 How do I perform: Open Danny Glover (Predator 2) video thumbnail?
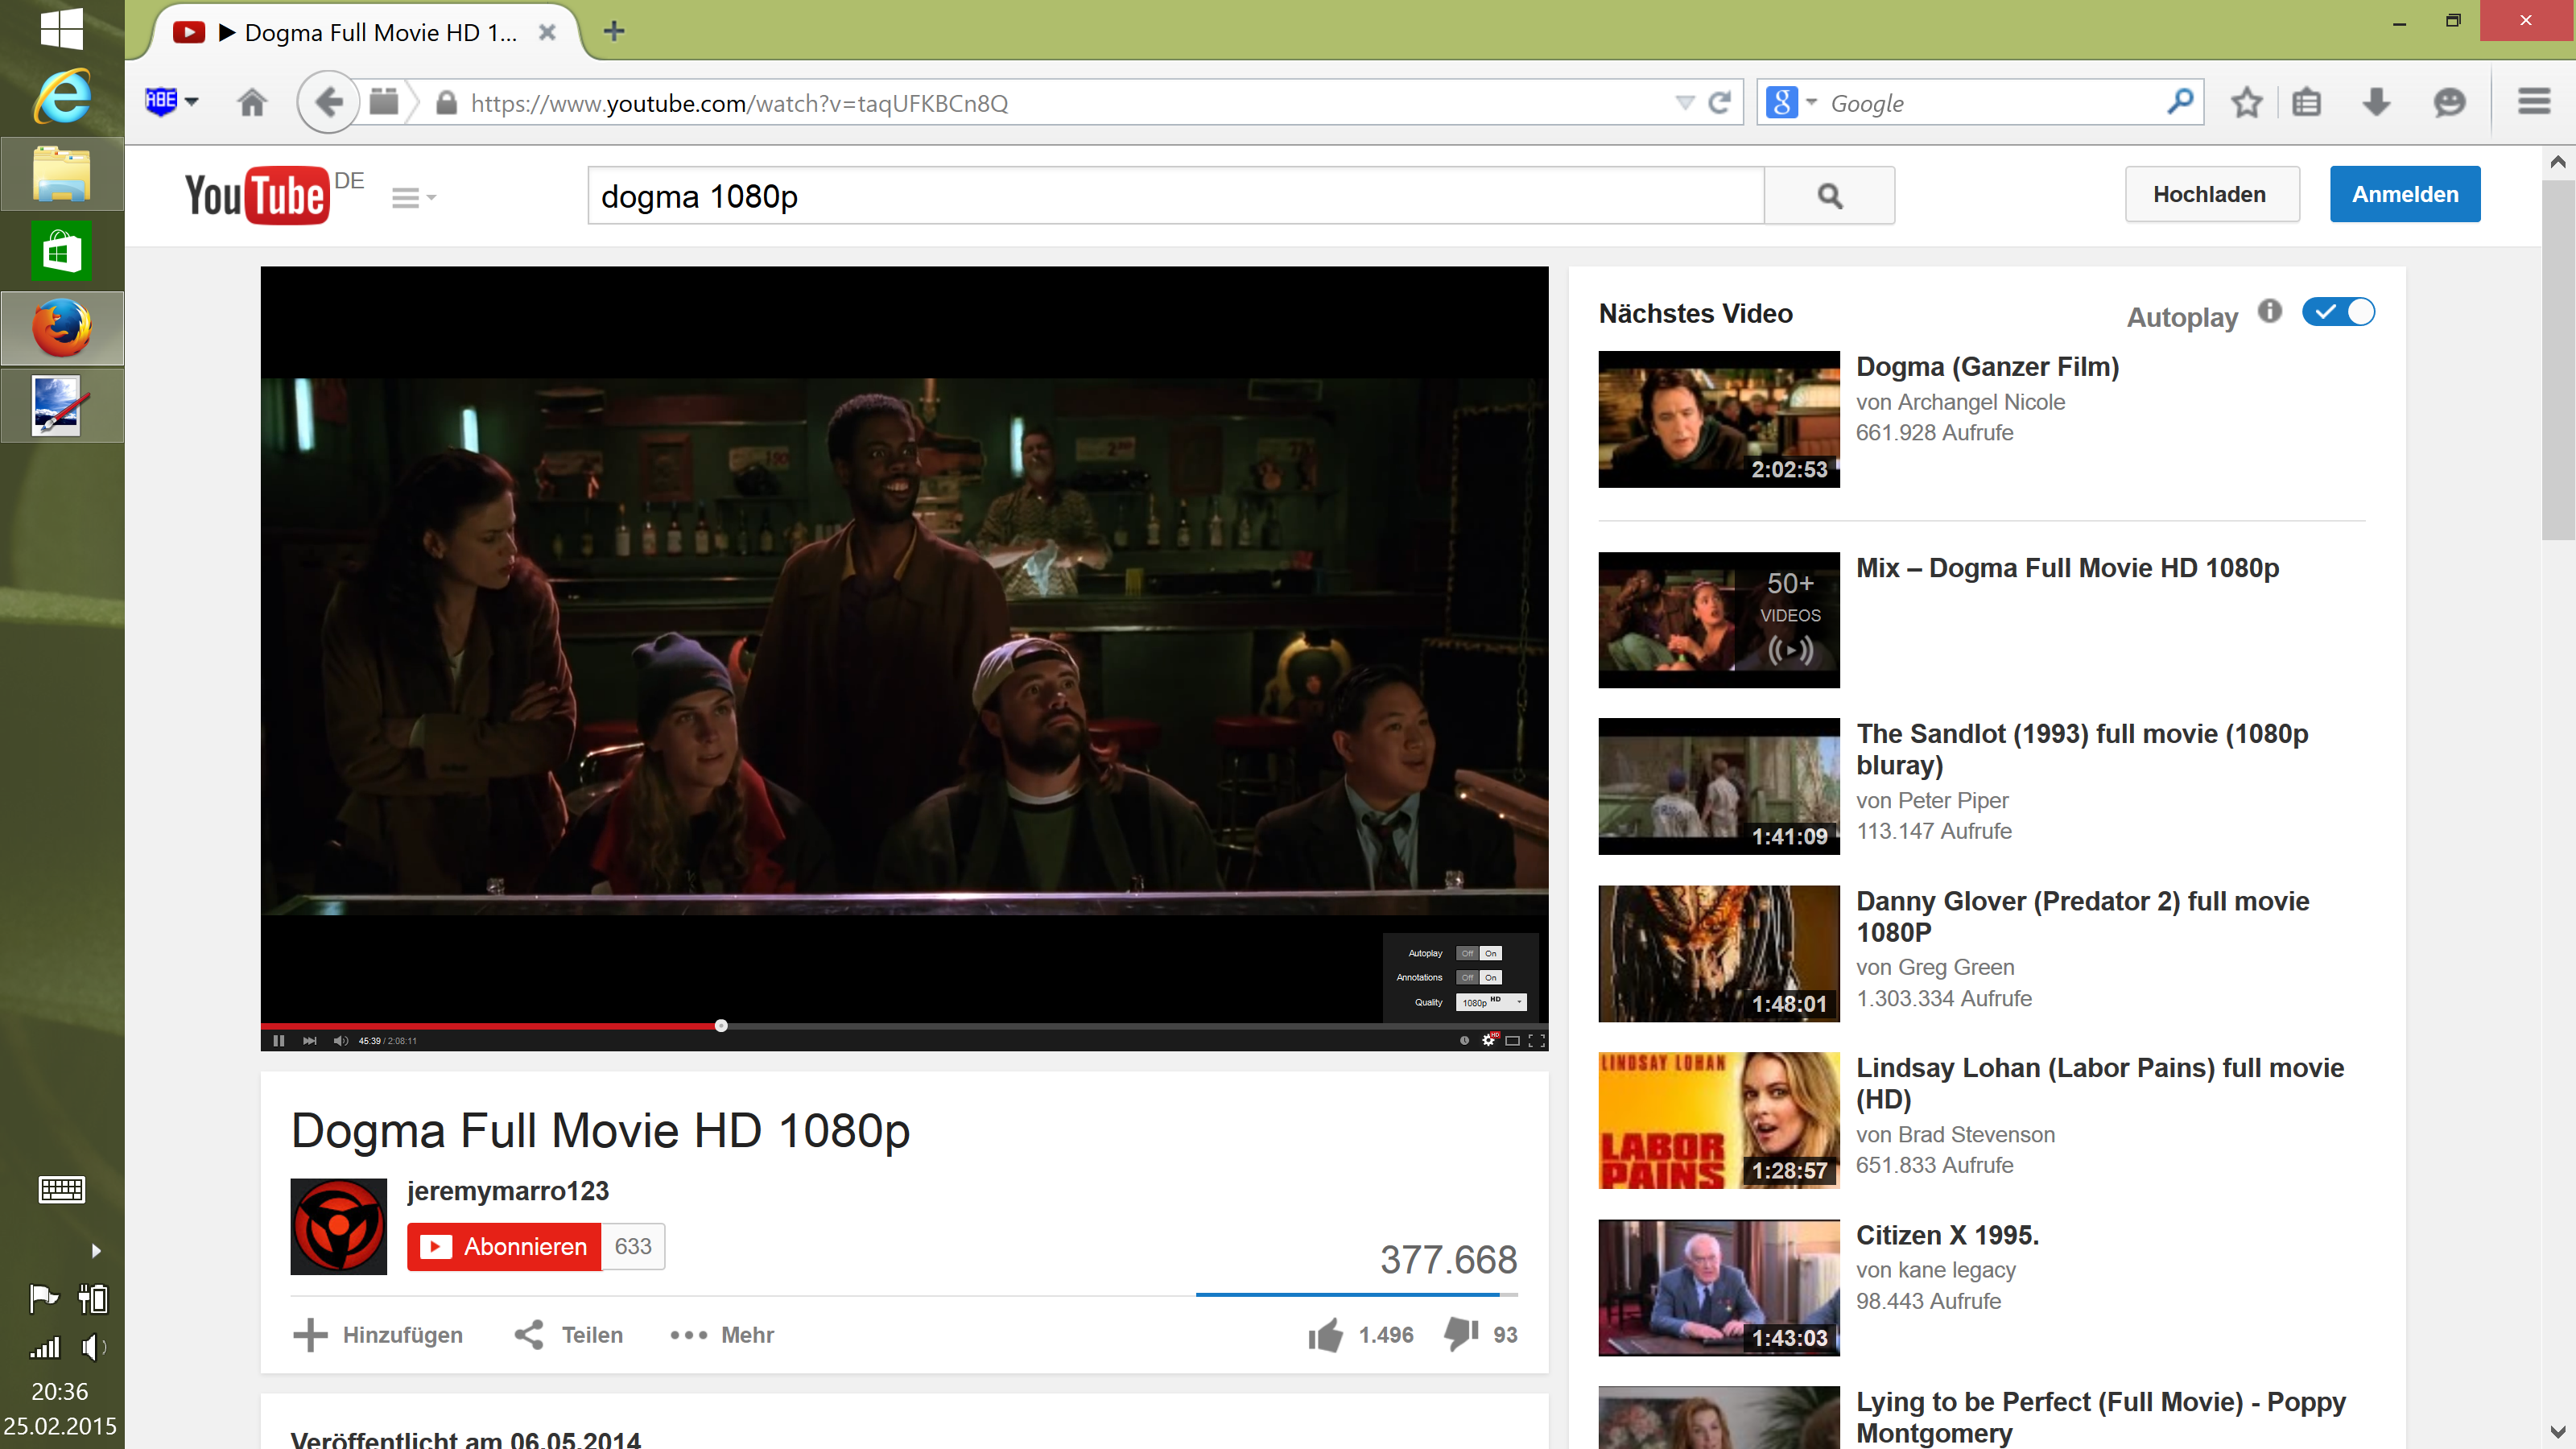pos(1718,953)
